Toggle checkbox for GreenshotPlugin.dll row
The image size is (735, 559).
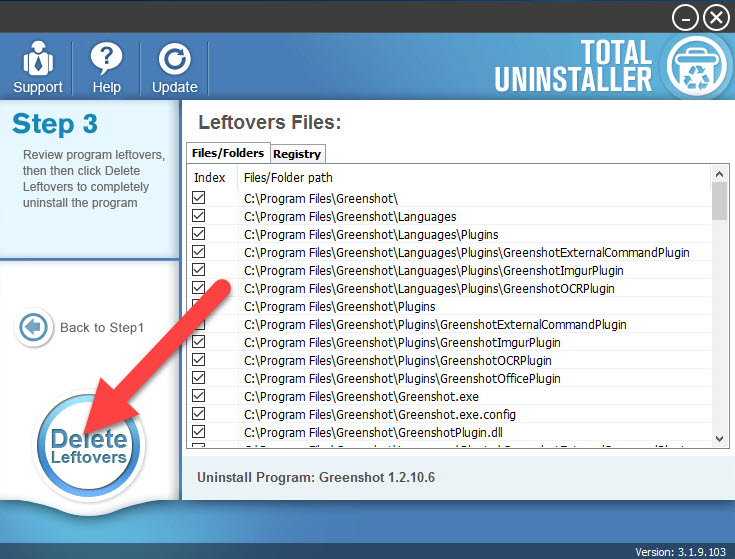[x=199, y=432]
